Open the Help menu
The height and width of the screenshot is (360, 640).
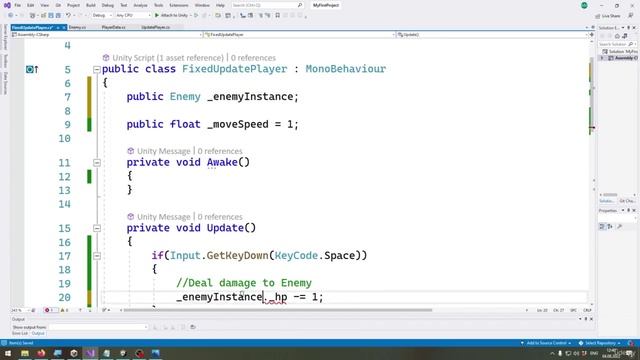click(x=220, y=5)
